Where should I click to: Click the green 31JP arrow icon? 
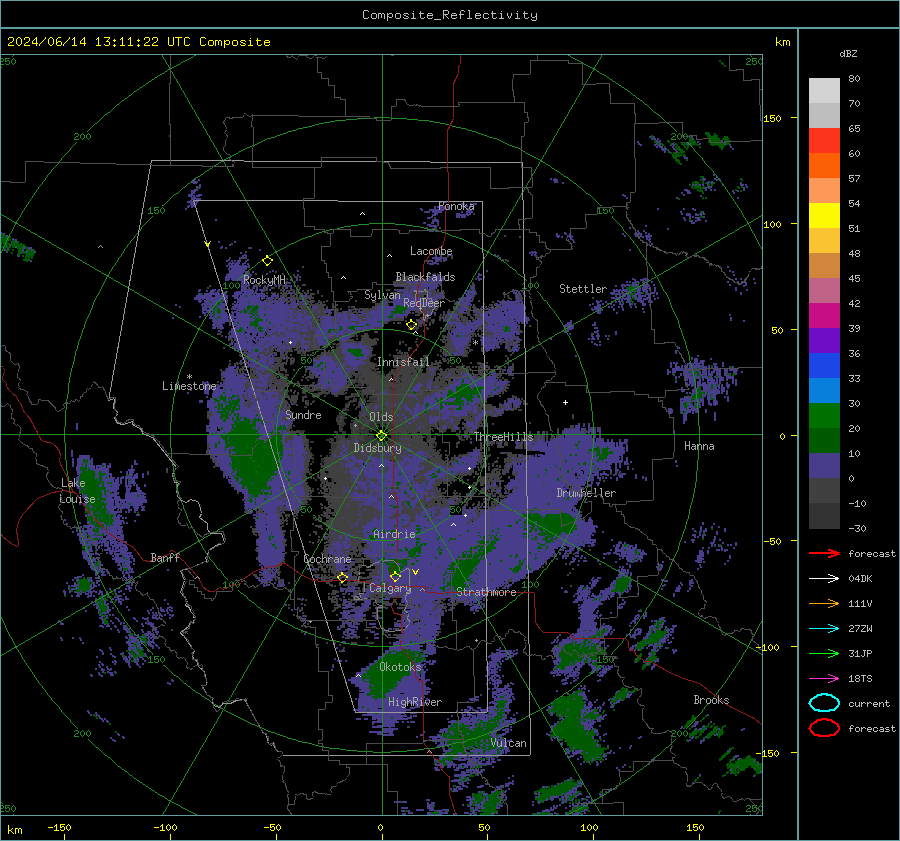point(824,653)
